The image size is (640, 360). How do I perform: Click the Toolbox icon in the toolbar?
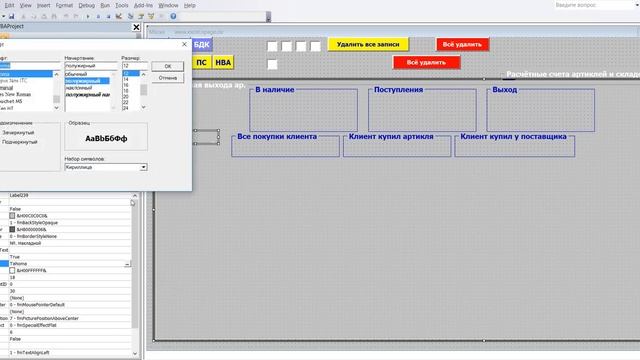coord(162,16)
